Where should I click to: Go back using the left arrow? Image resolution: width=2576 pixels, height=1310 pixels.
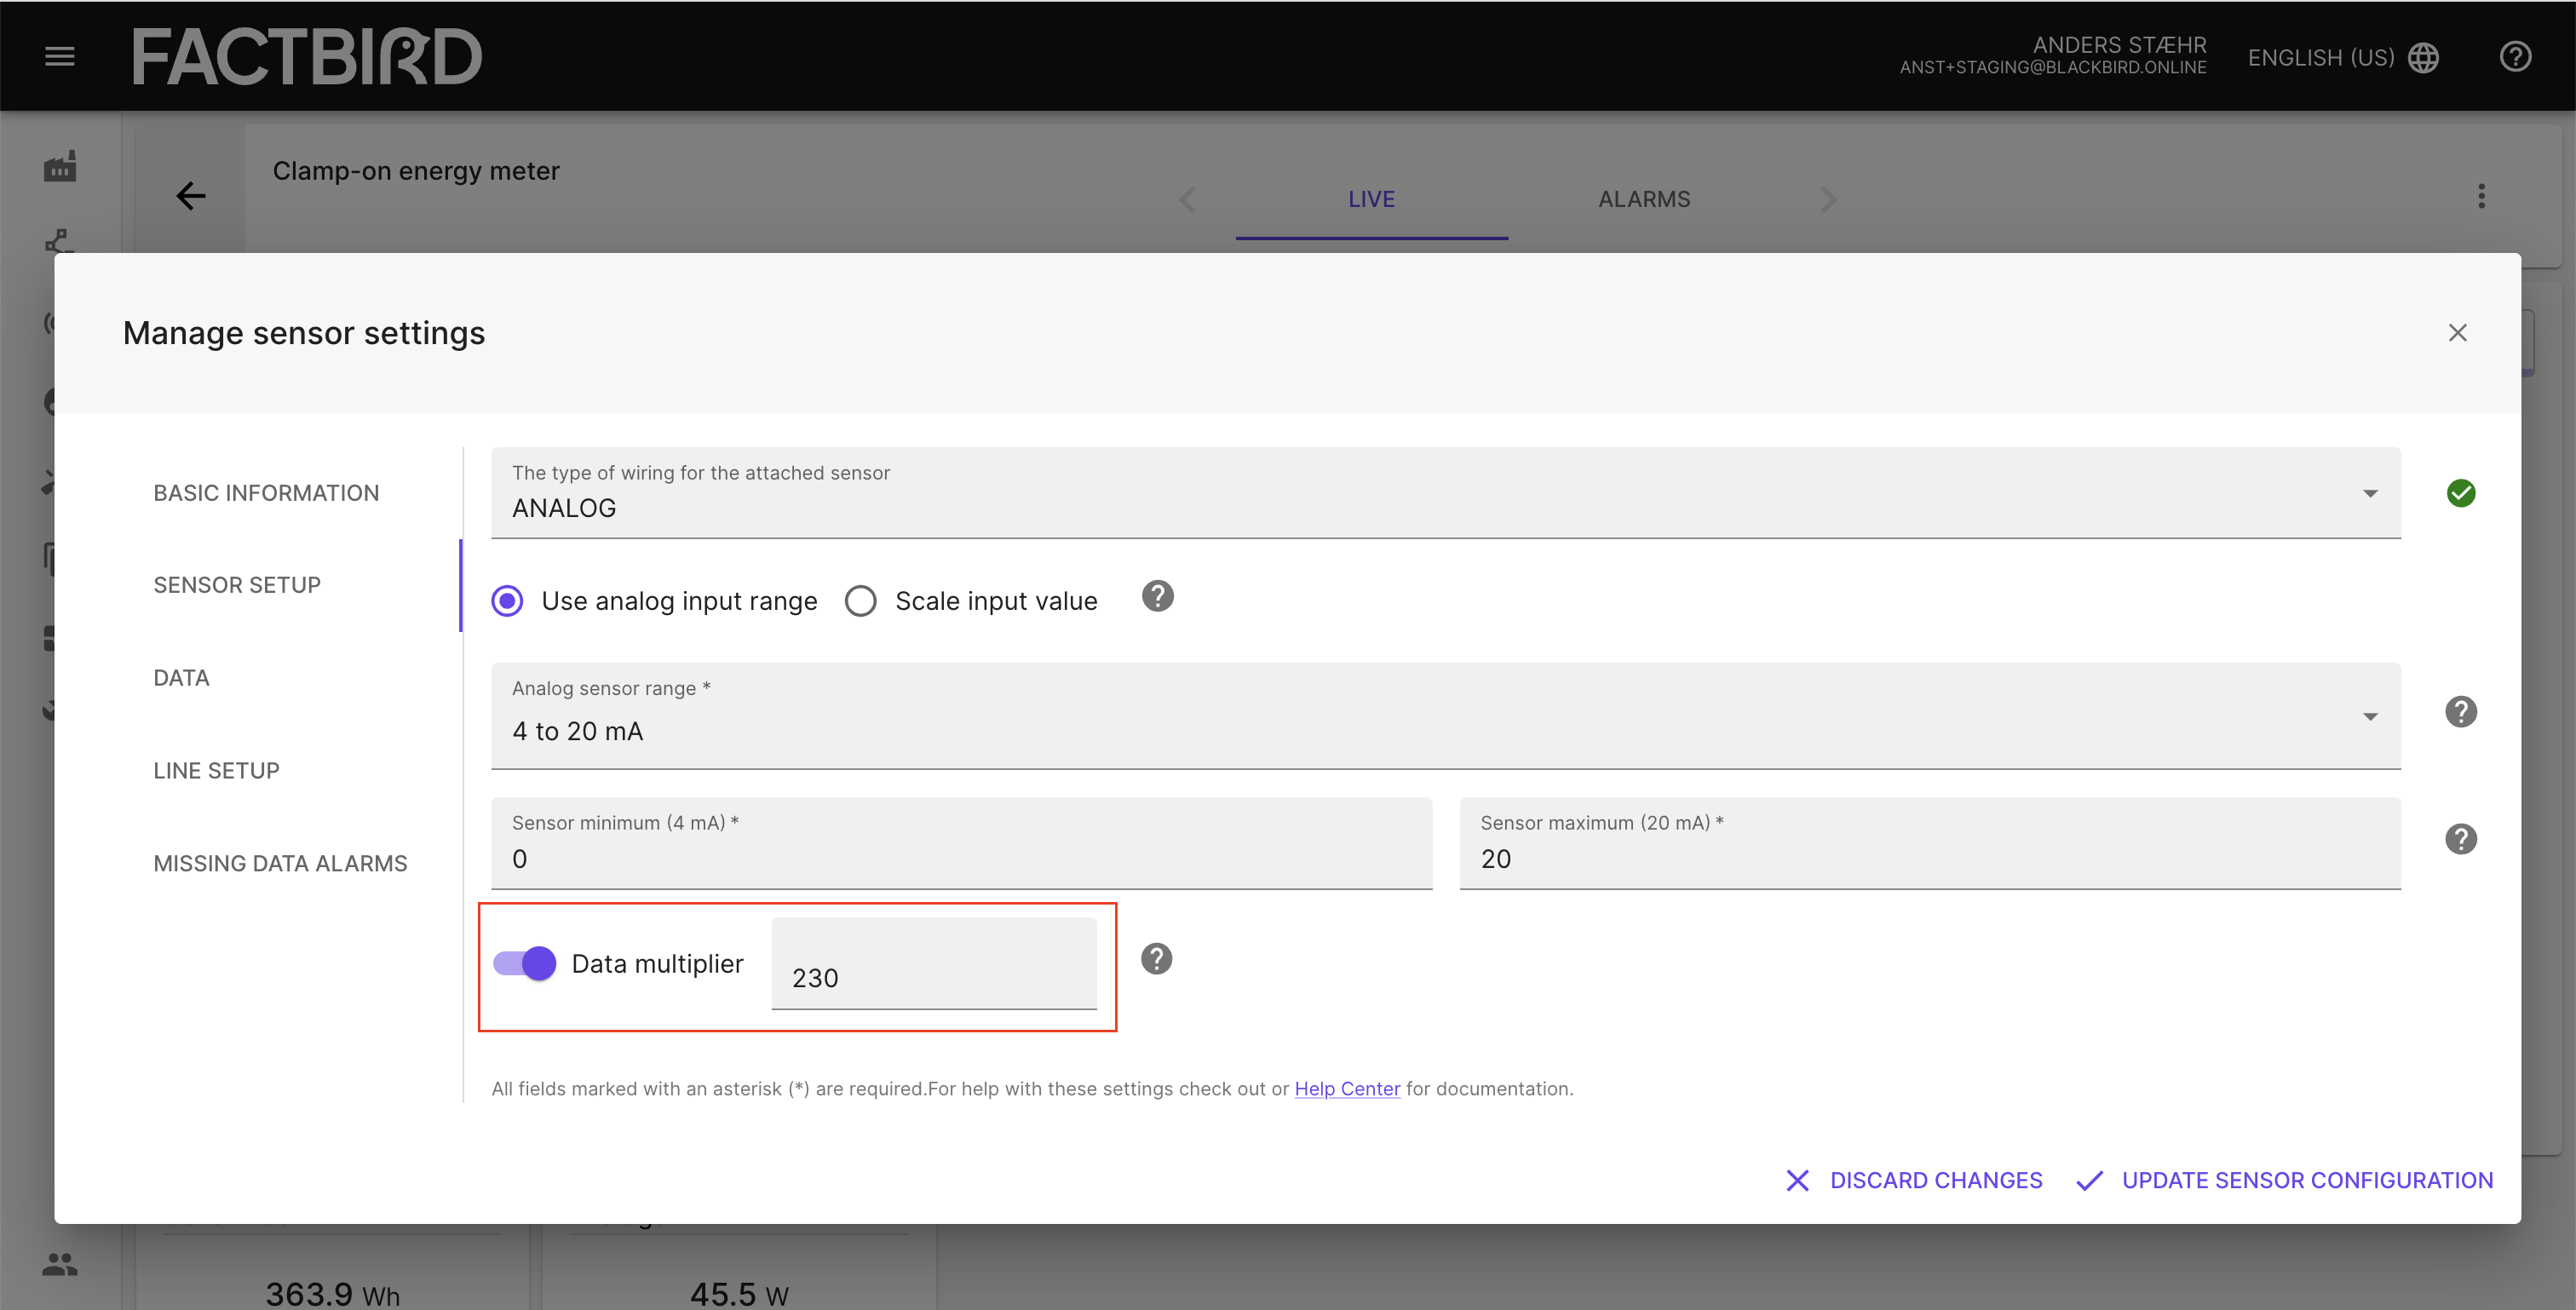(190, 196)
